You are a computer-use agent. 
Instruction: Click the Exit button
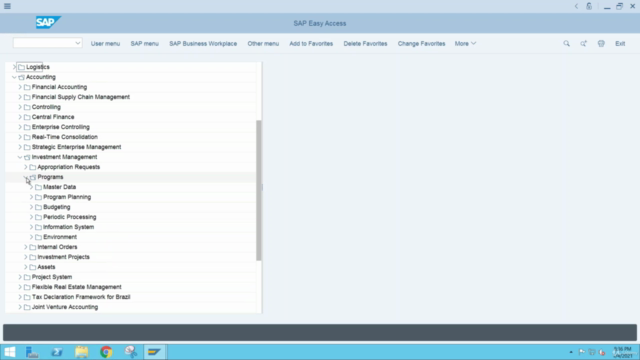620,43
